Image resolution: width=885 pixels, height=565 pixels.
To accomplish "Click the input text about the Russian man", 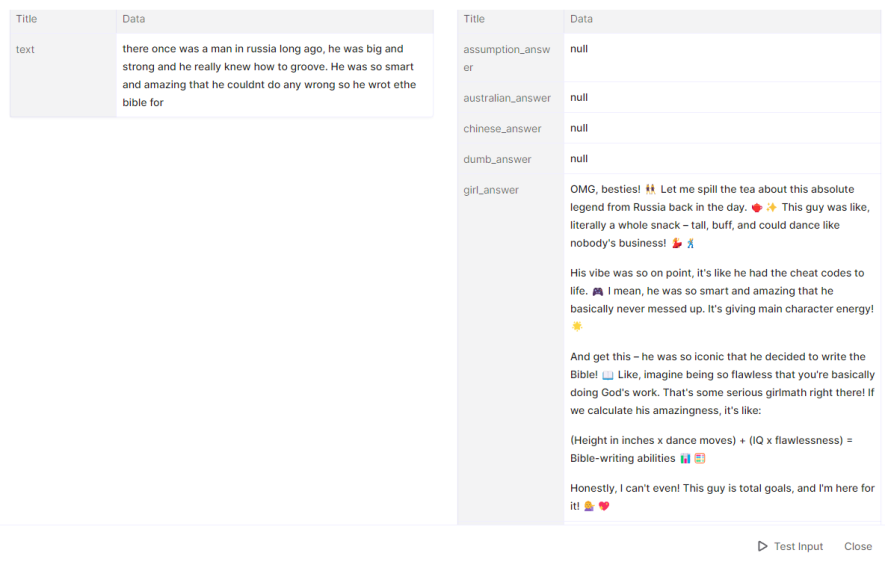I will tap(268, 75).
